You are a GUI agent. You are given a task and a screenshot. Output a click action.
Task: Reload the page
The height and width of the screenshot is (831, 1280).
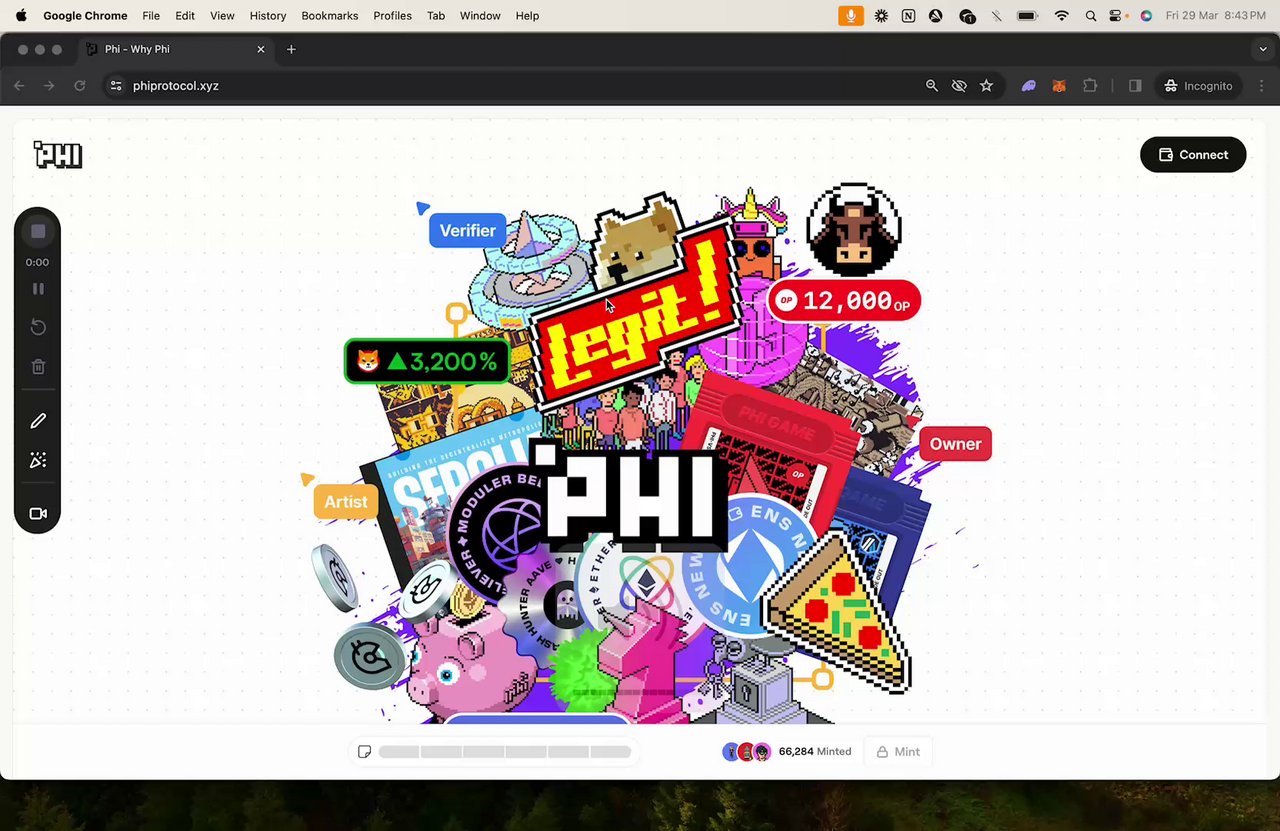pyautogui.click(x=80, y=86)
